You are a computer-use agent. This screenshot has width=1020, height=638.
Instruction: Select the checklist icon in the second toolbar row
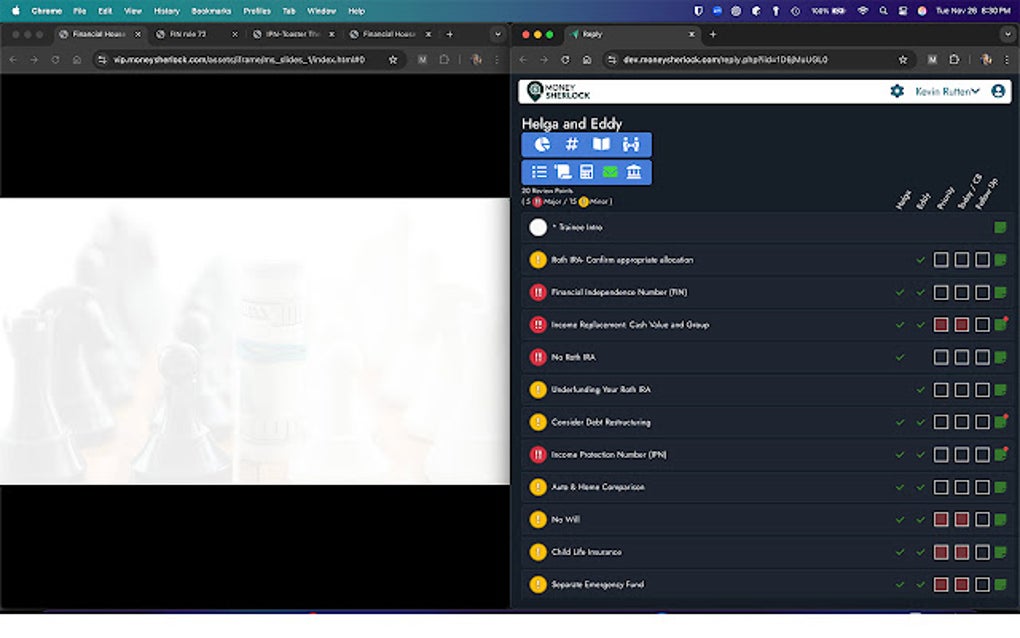540,171
